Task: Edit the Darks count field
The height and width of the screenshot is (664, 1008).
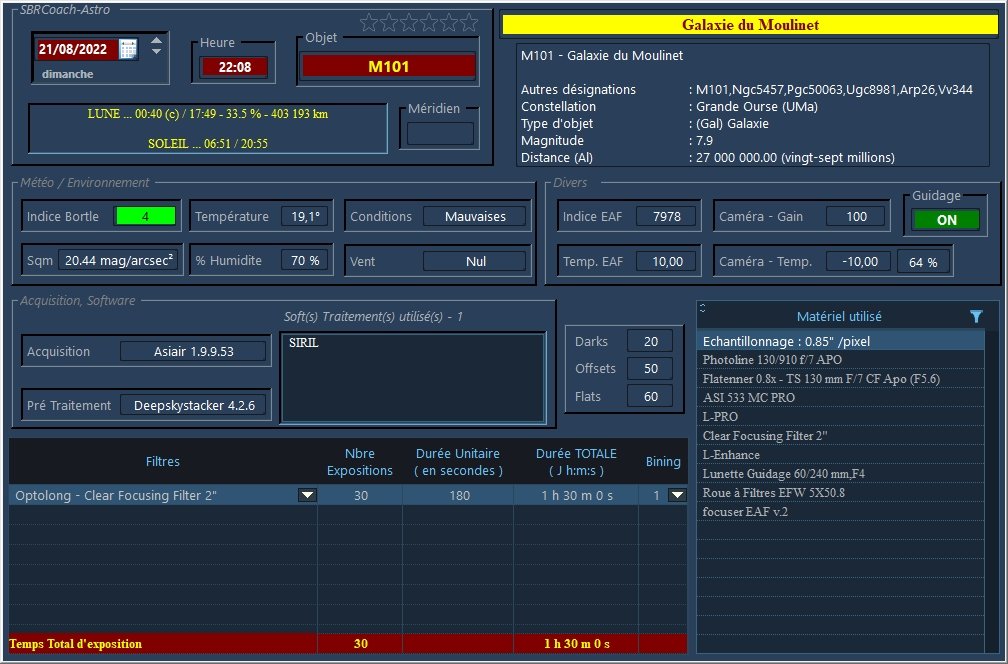Action: point(651,341)
